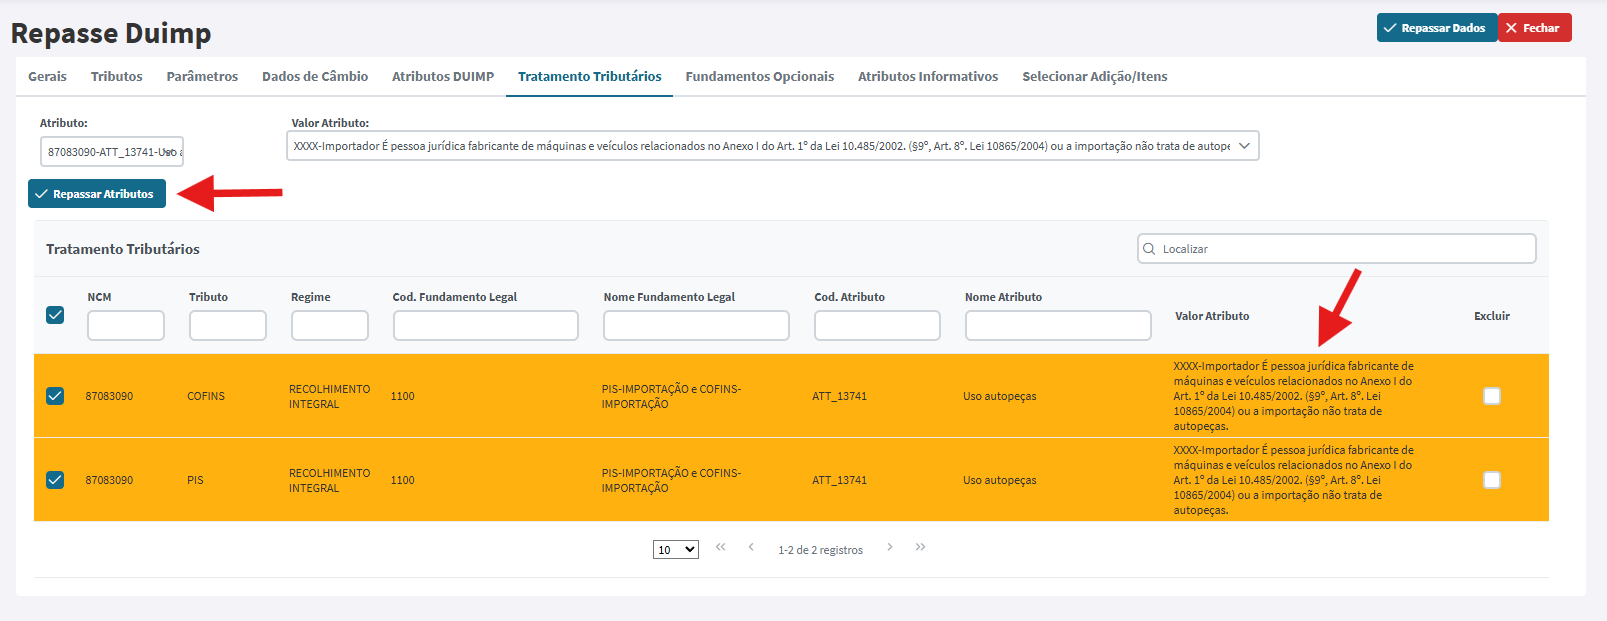
Task: Click the next page arrow icon
Action: click(890, 547)
